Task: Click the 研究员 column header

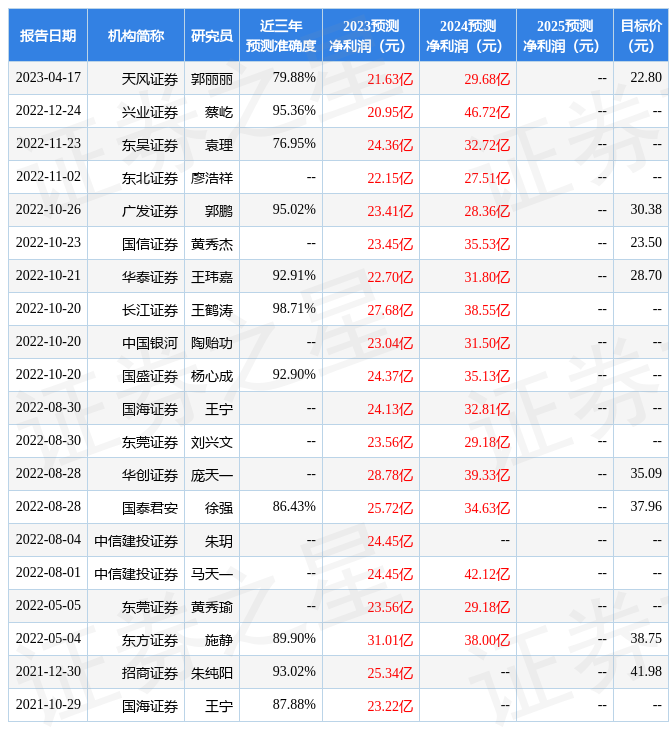Action: point(212,35)
